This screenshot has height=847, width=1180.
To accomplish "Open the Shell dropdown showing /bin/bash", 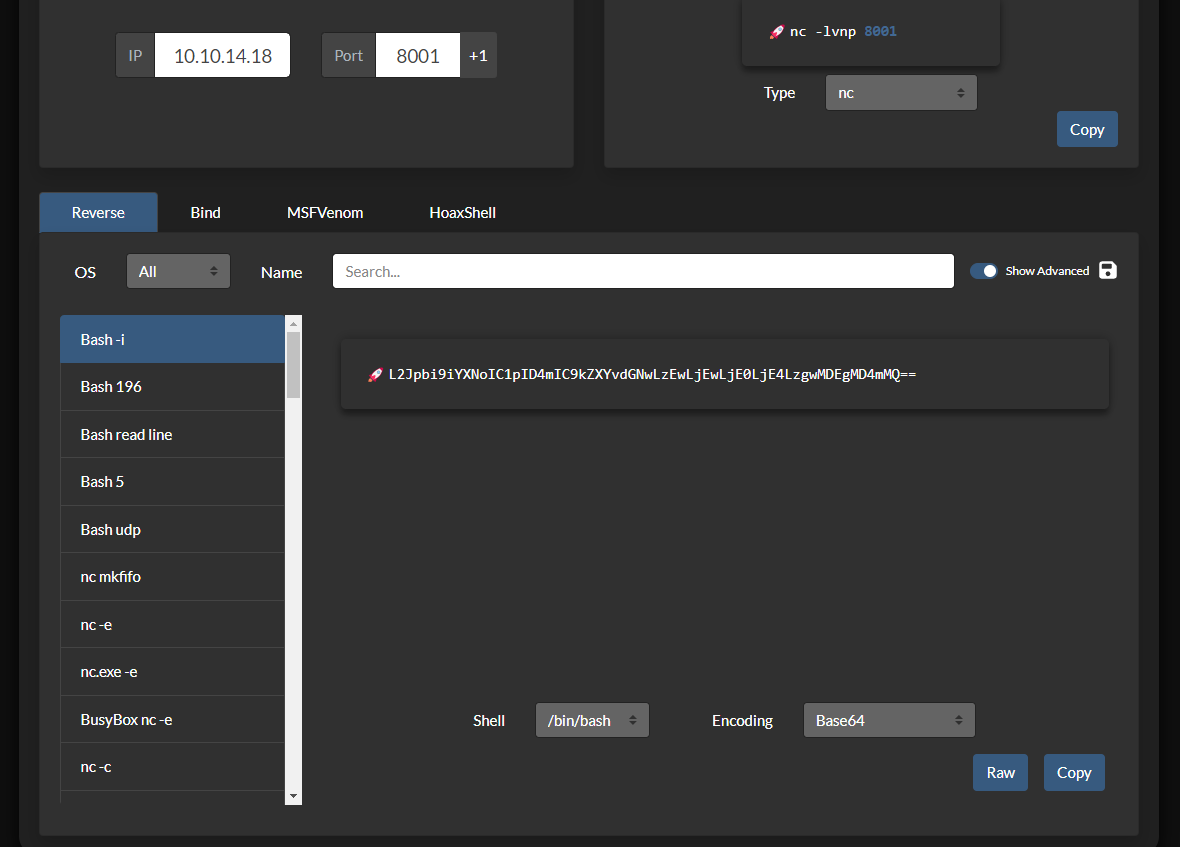I will [x=592, y=721].
